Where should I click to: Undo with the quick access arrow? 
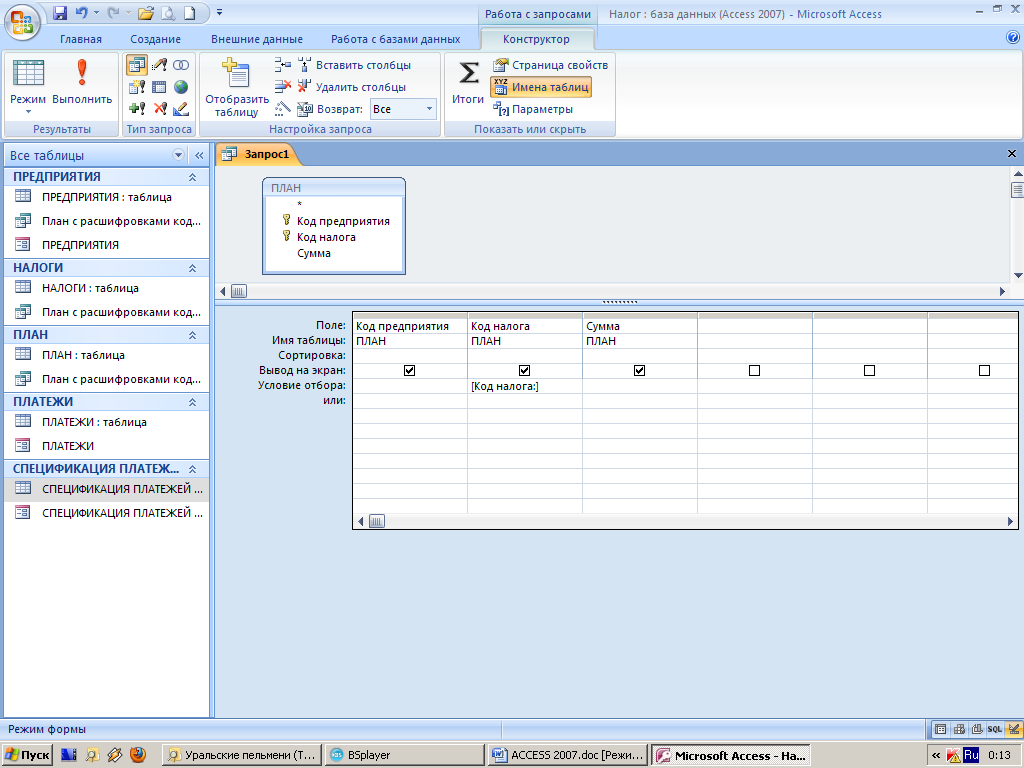tap(82, 12)
